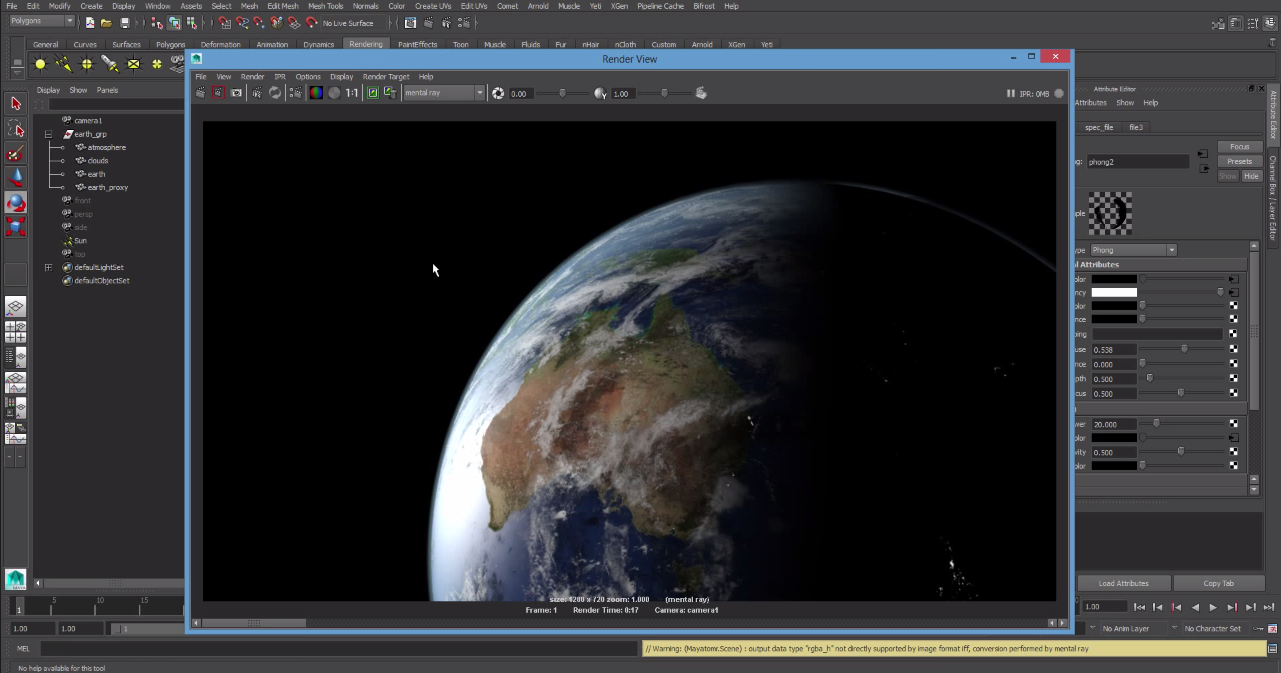The width and height of the screenshot is (1281, 673).
Task: Pick the Scale tool in toolbox
Action: coord(15,227)
